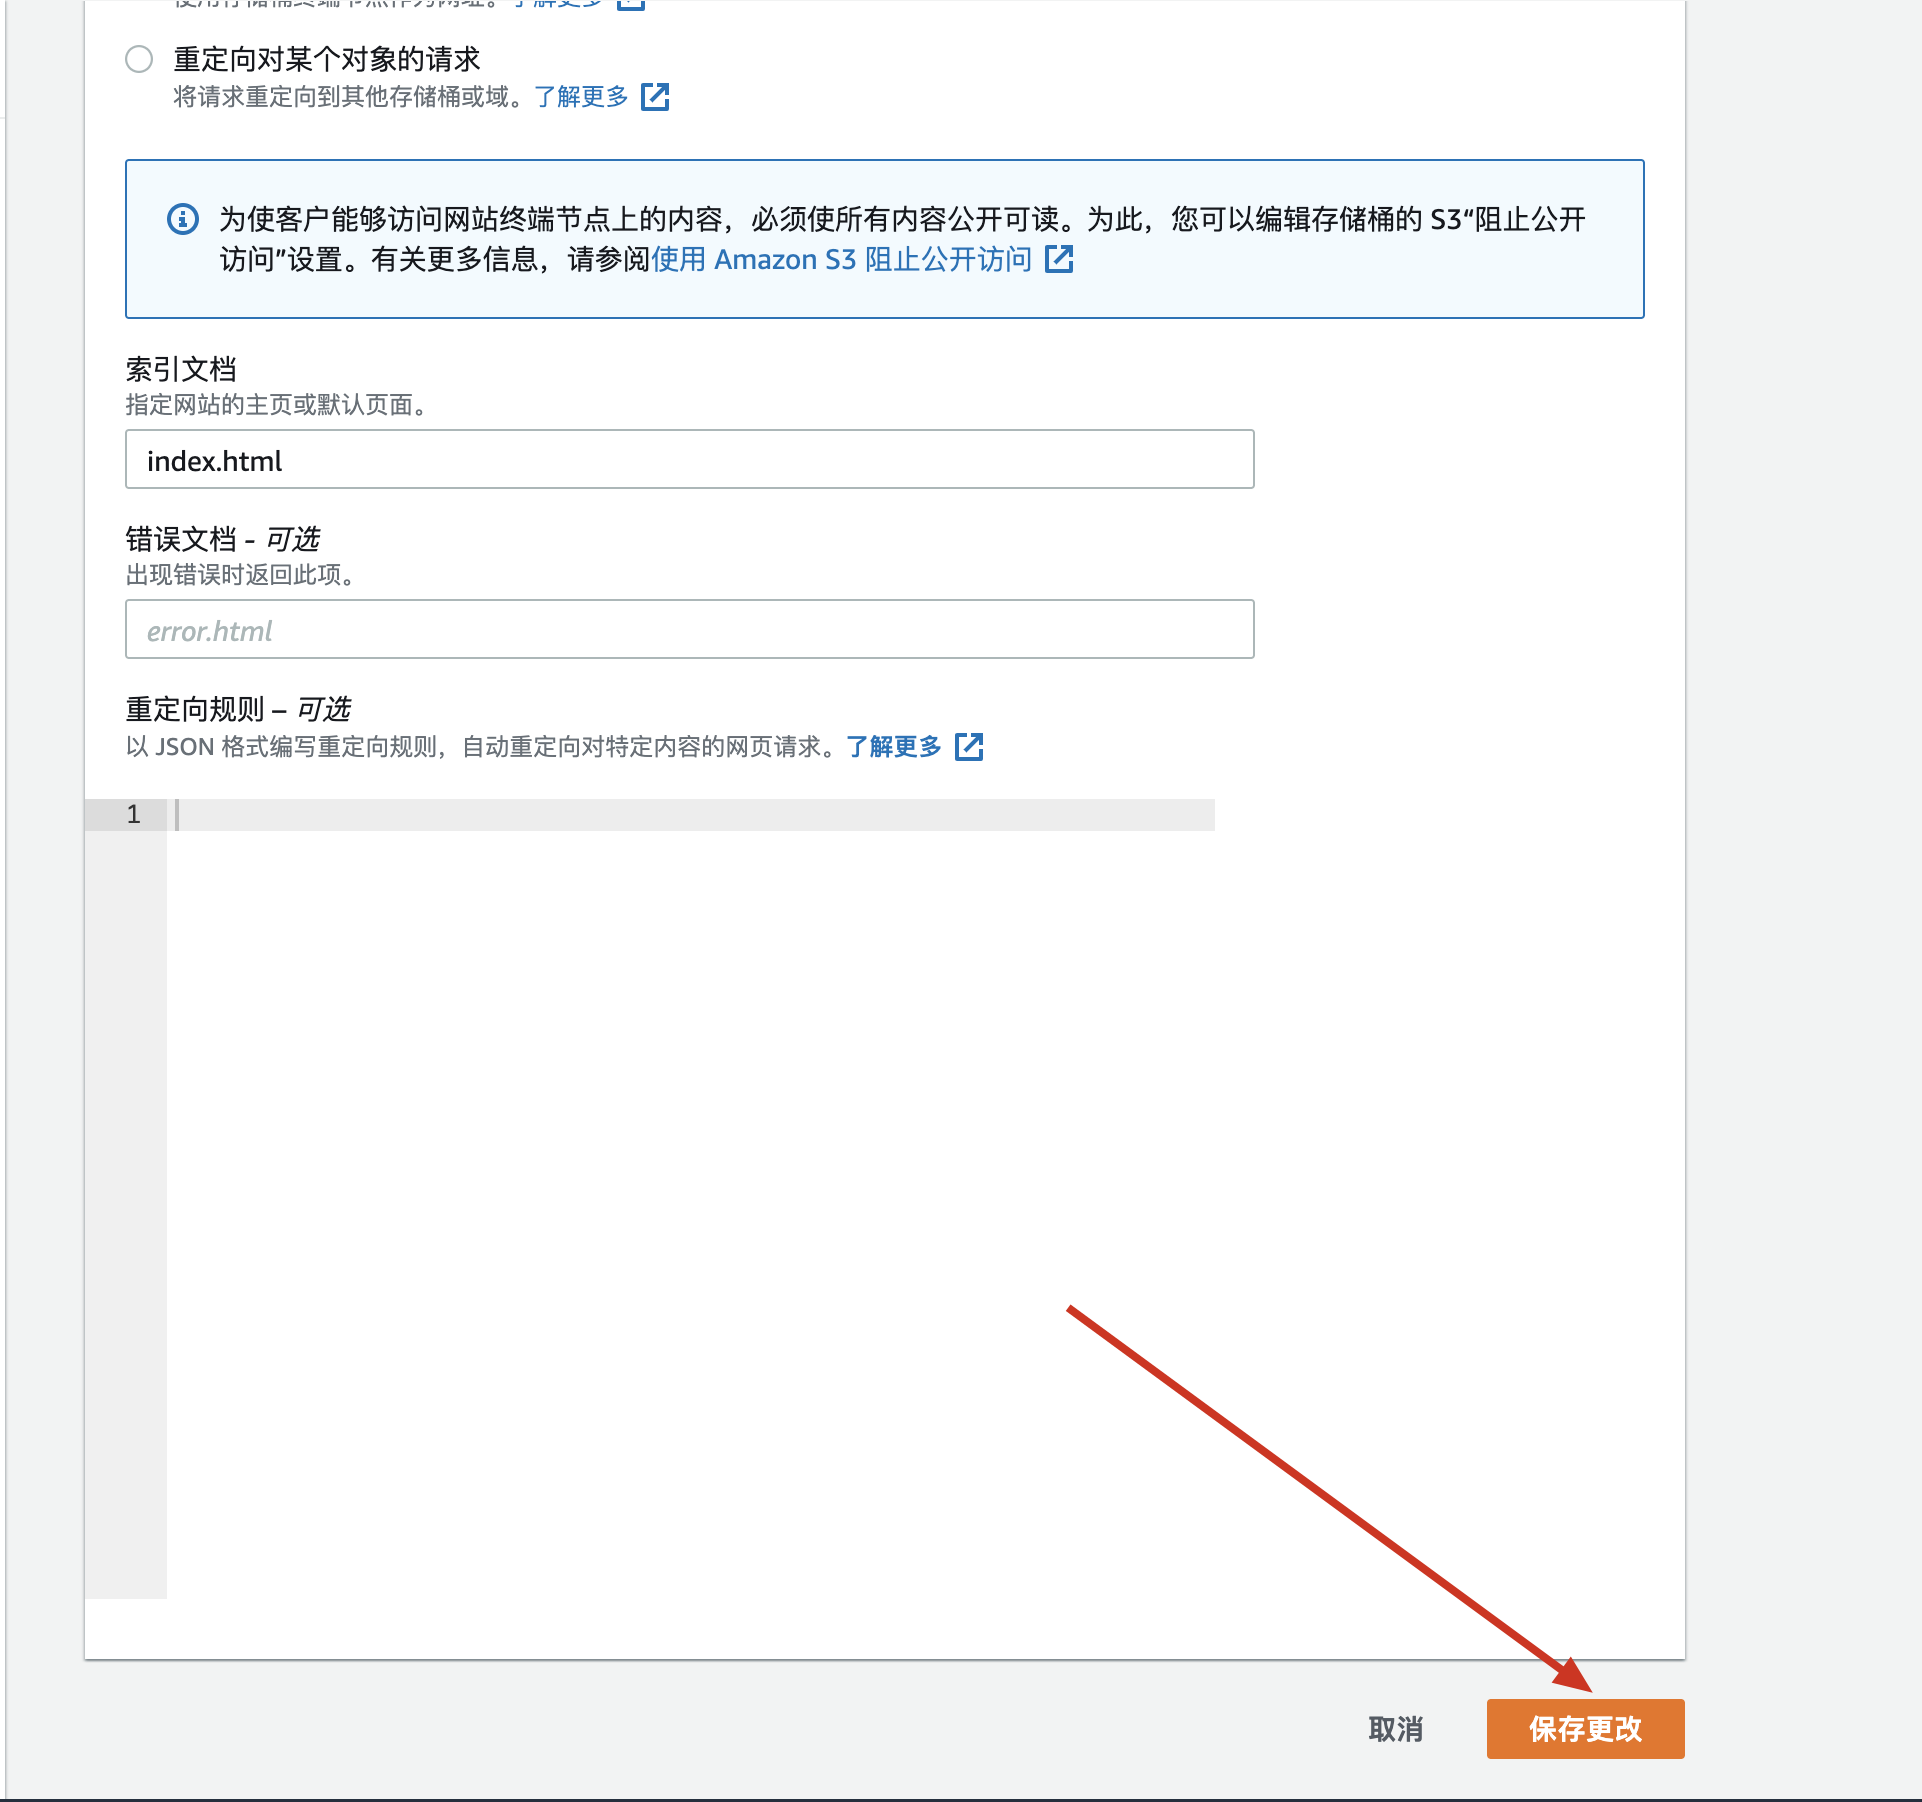Image resolution: width=1922 pixels, height=1802 pixels.
Task: Click the error.html error document field
Action: (x=689, y=630)
